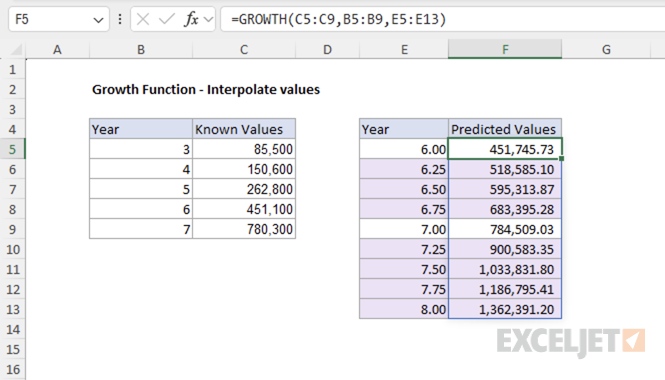665x380 pixels.
Task: Click the 'Known Values' header cell
Action: (244, 129)
